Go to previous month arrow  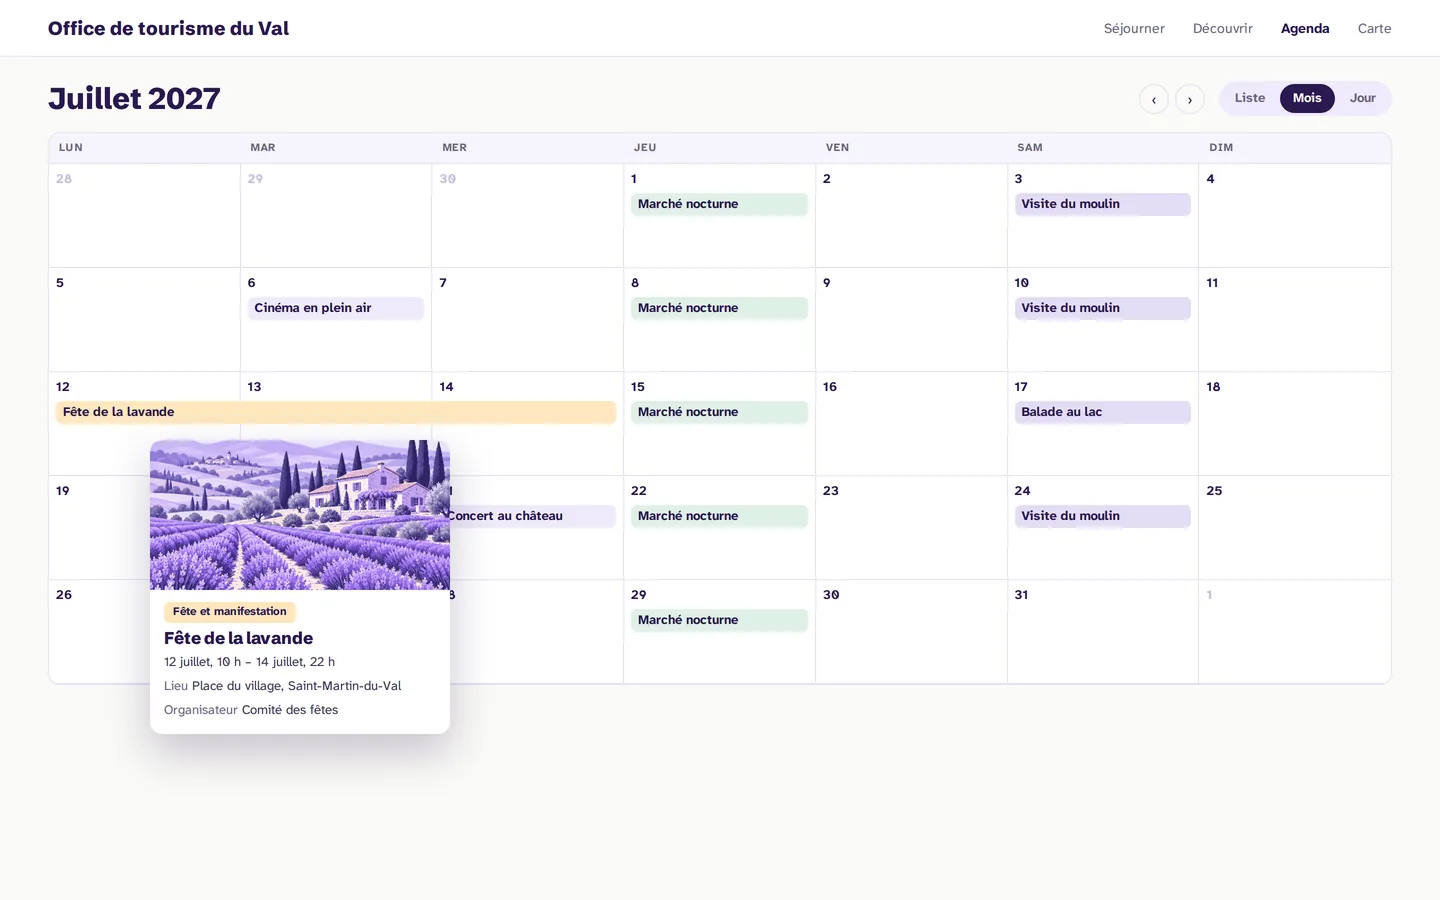point(1153,99)
